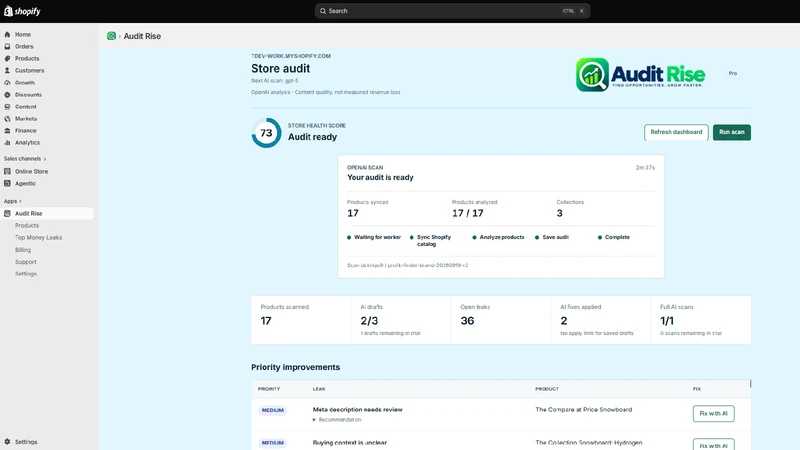Viewport: 800px width, 450px height.
Task: Click the Refresh dashboard button
Action: [676, 132]
